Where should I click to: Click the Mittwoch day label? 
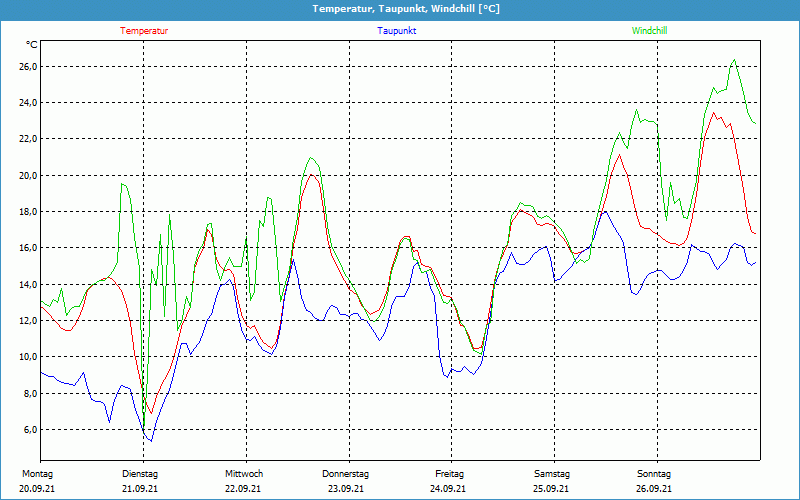point(244,474)
